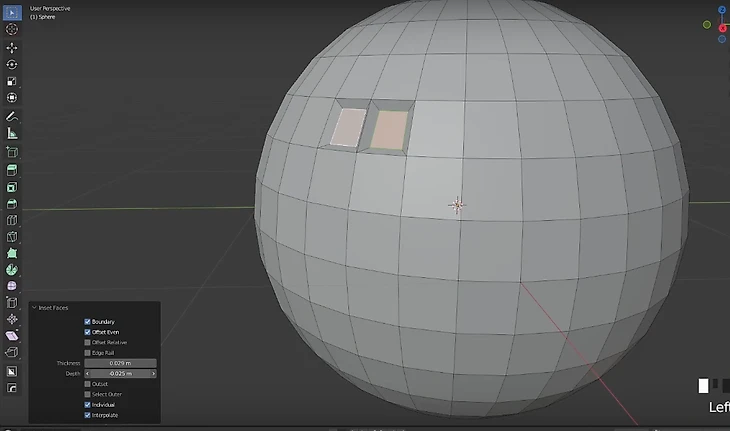Image resolution: width=730 pixels, height=431 pixels.
Task: Click the Inset Faces tool
Action: [x=12, y=186]
